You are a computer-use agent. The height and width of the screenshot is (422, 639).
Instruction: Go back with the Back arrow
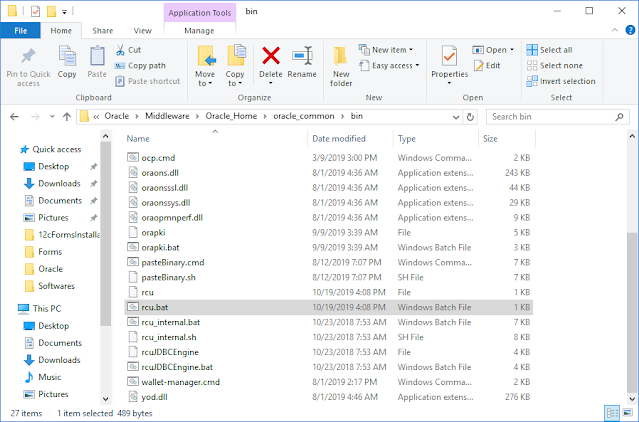pyautogui.click(x=14, y=117)
